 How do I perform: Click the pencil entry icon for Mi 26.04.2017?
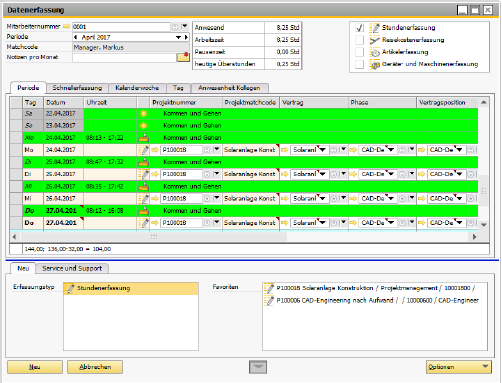(x=144, y=199)
